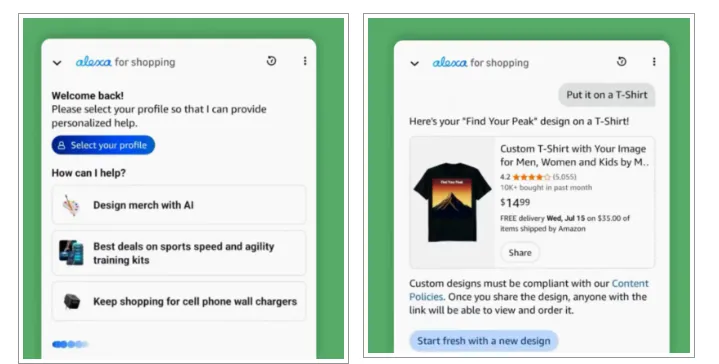Open chat history icon in left panel
The width and height of the screenshot is (719, 364).
(x=271, y=61)
